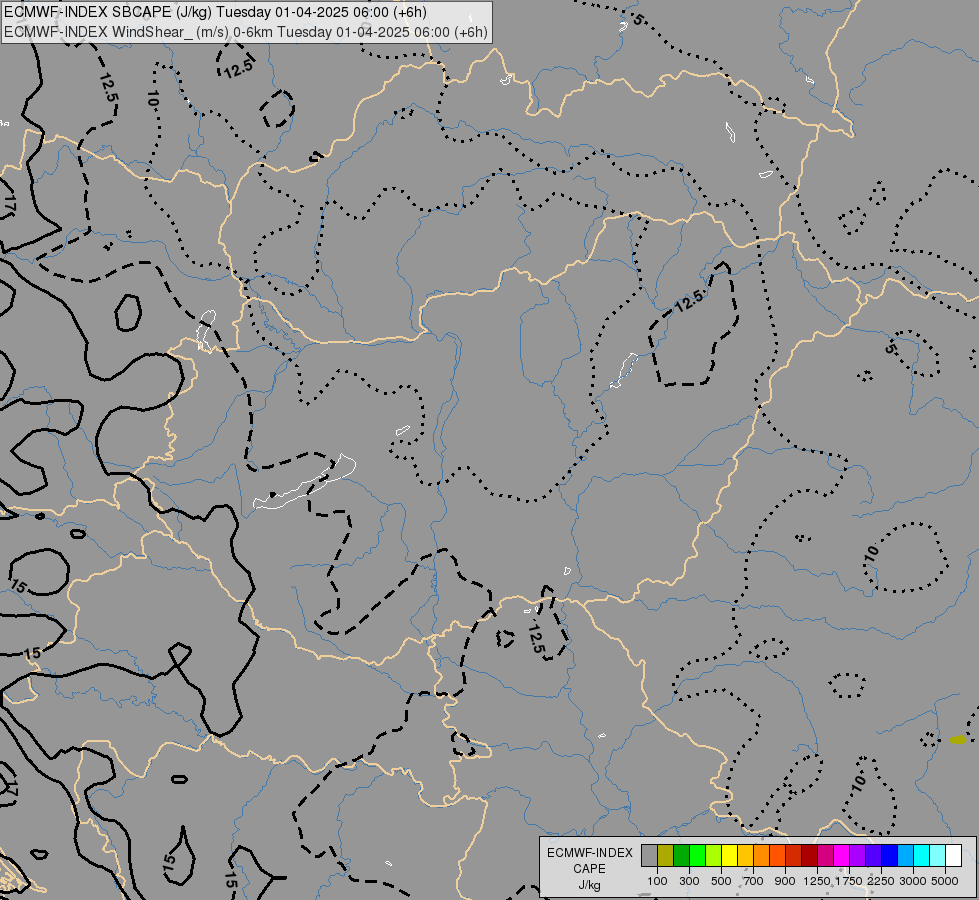Select the brick red legend swatch
The image size is (979, 900).
point(794,856)
